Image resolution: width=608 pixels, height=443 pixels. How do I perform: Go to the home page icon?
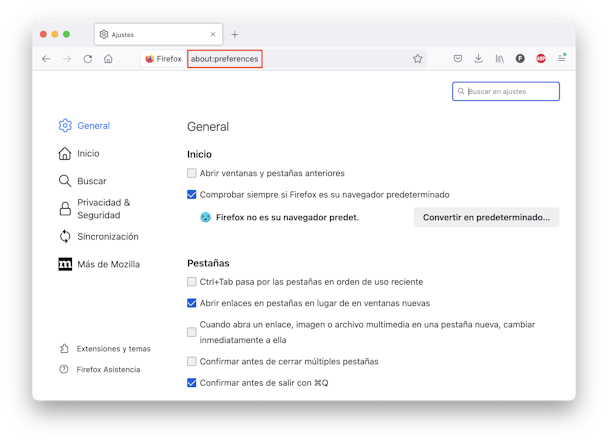point(108,59)
